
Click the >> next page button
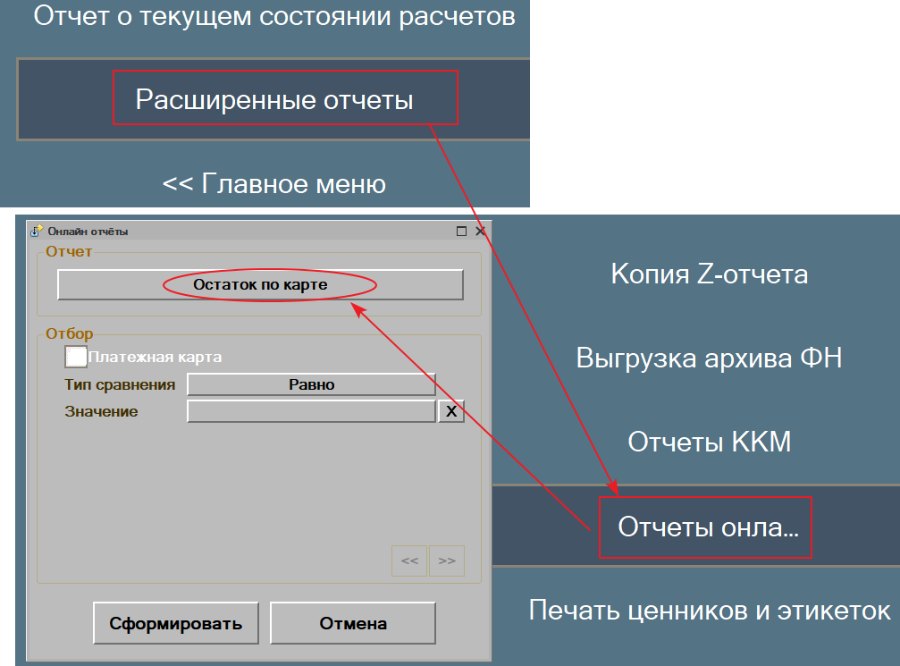click(447, 560)
